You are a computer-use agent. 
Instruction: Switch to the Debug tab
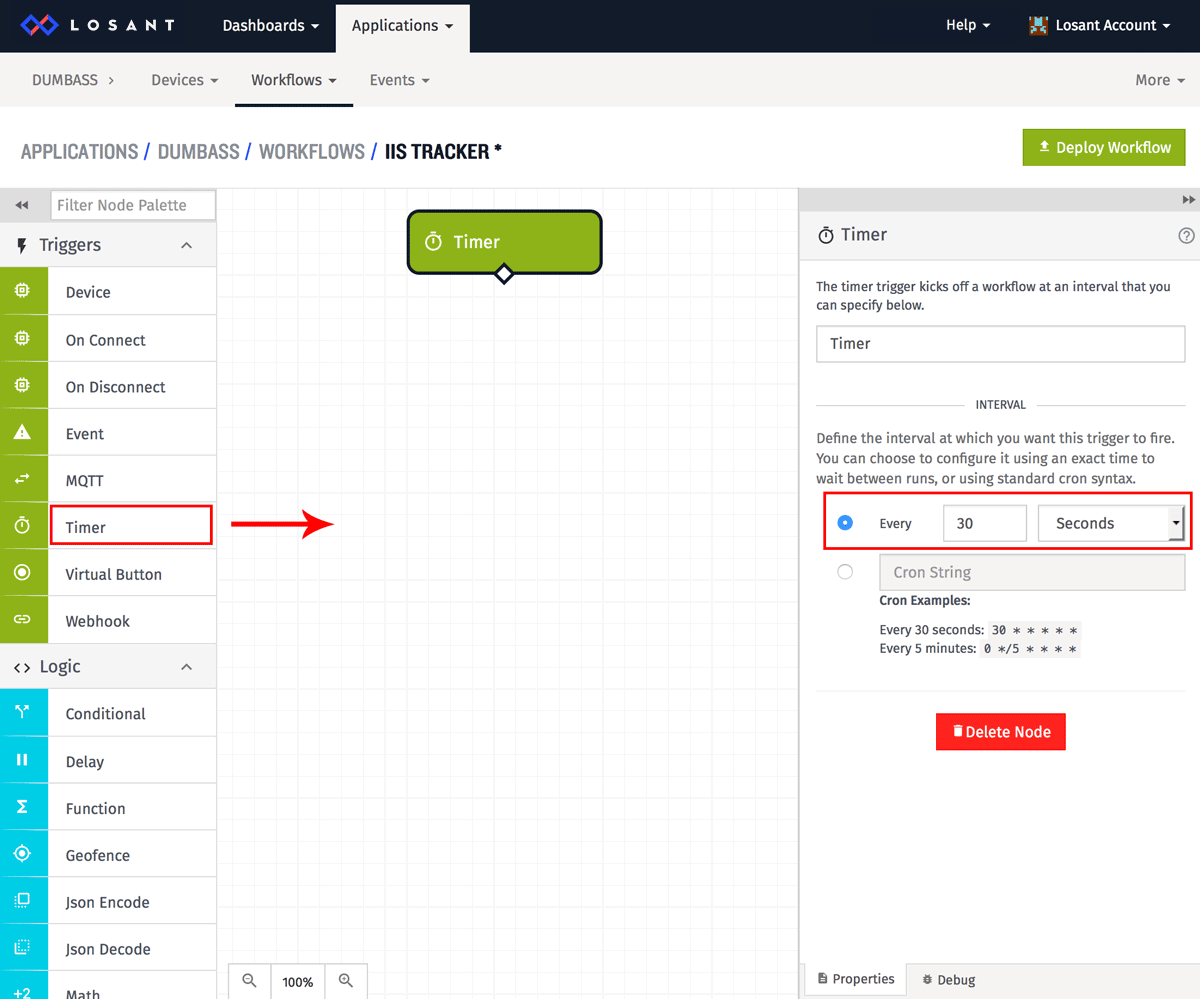click(x=948, y=980)
